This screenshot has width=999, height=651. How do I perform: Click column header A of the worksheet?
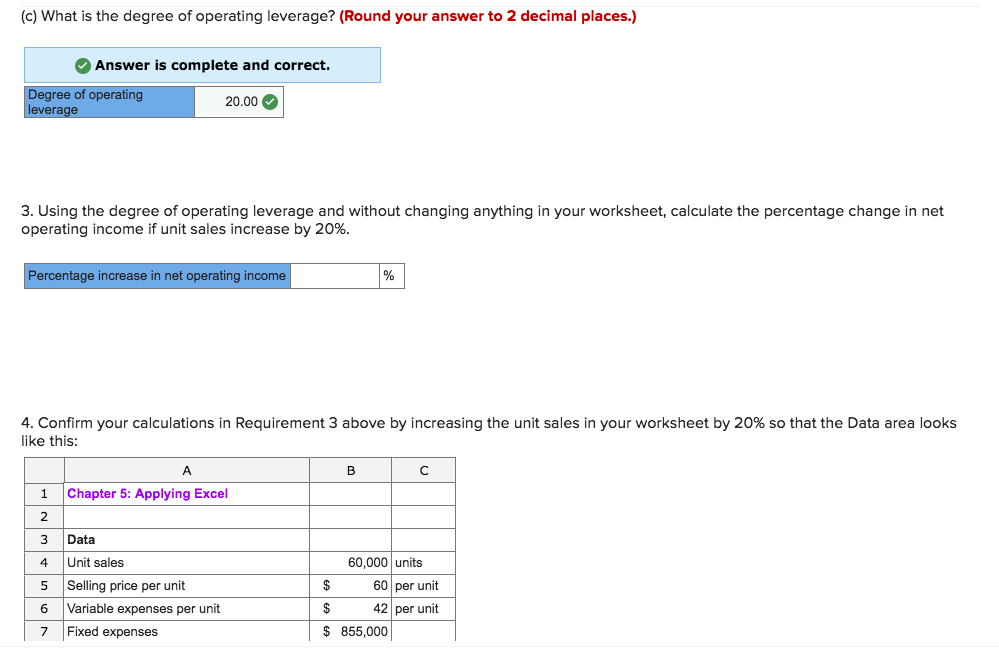click(x=186, y=469)
